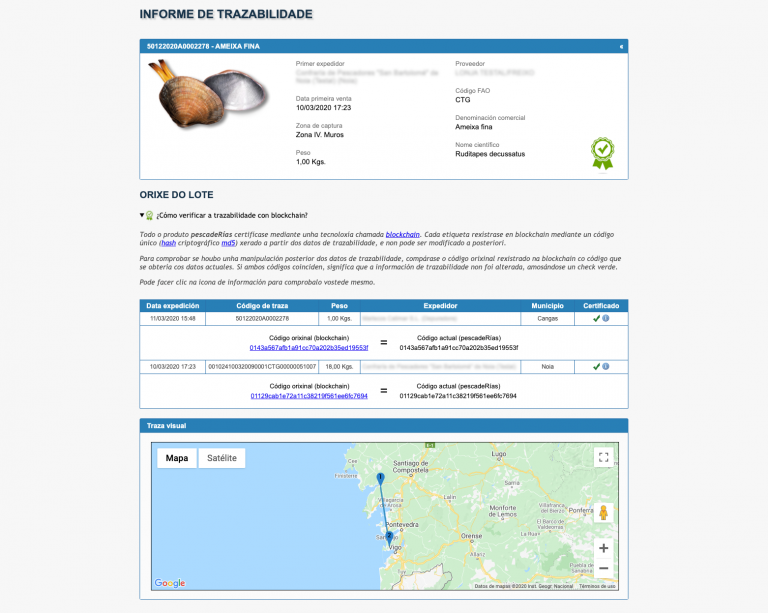
Task: Click the 18,00 Kgs. weight cell
Action: [x=339, y=366]
